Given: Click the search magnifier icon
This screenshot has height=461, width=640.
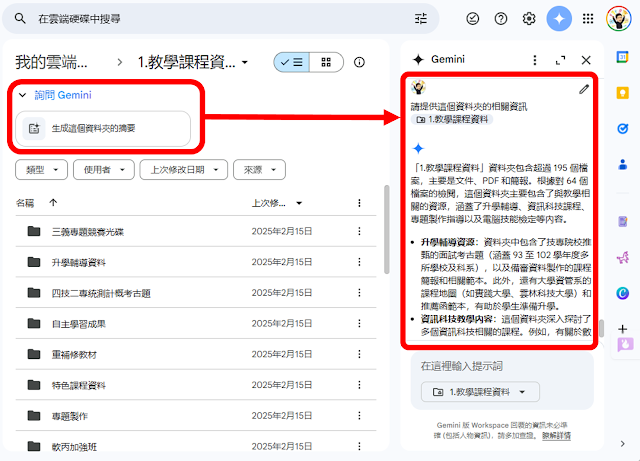Looking at the screenshot, I should pos(20,18).
